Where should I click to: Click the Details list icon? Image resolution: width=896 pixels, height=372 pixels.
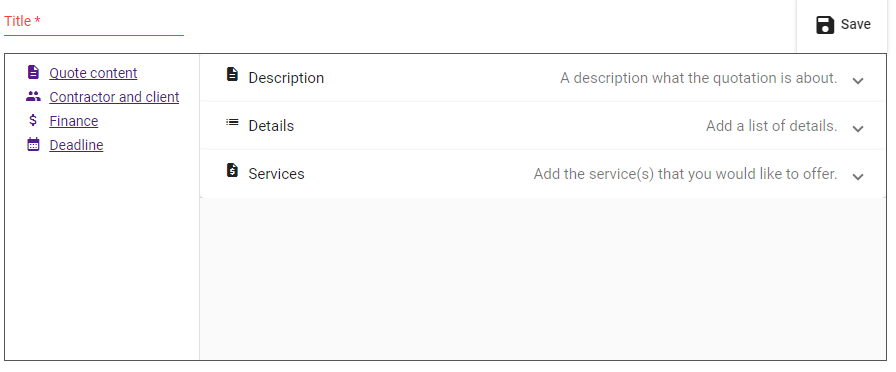(x=232, y=122)
